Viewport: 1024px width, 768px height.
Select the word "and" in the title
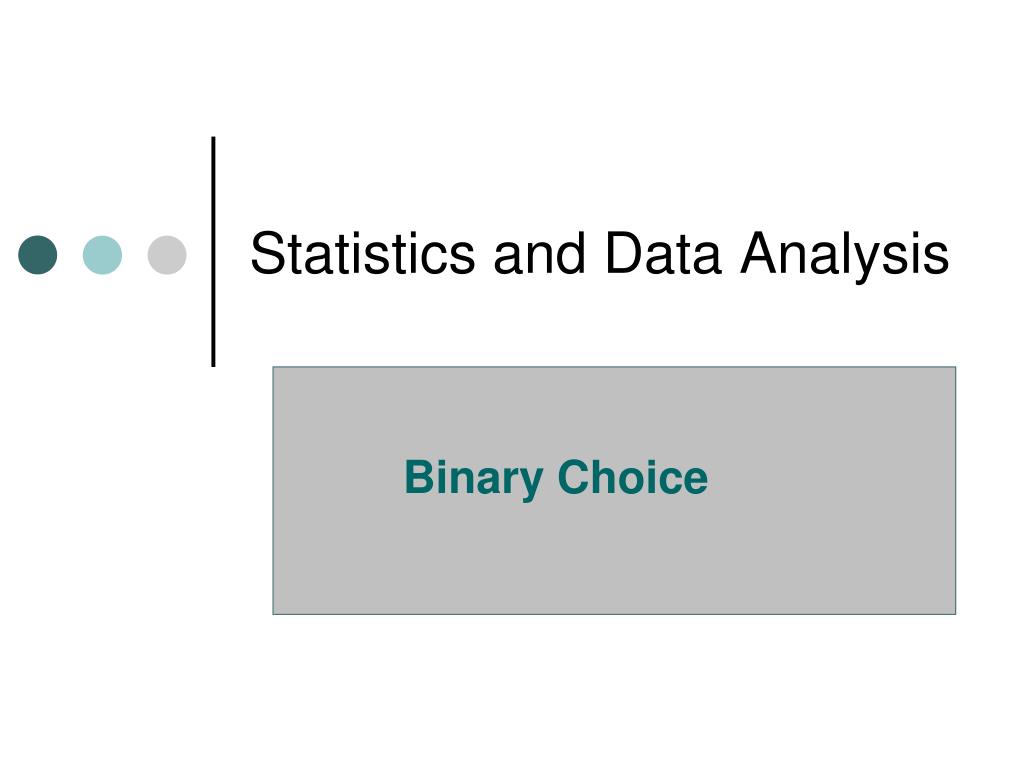(539, 253)
